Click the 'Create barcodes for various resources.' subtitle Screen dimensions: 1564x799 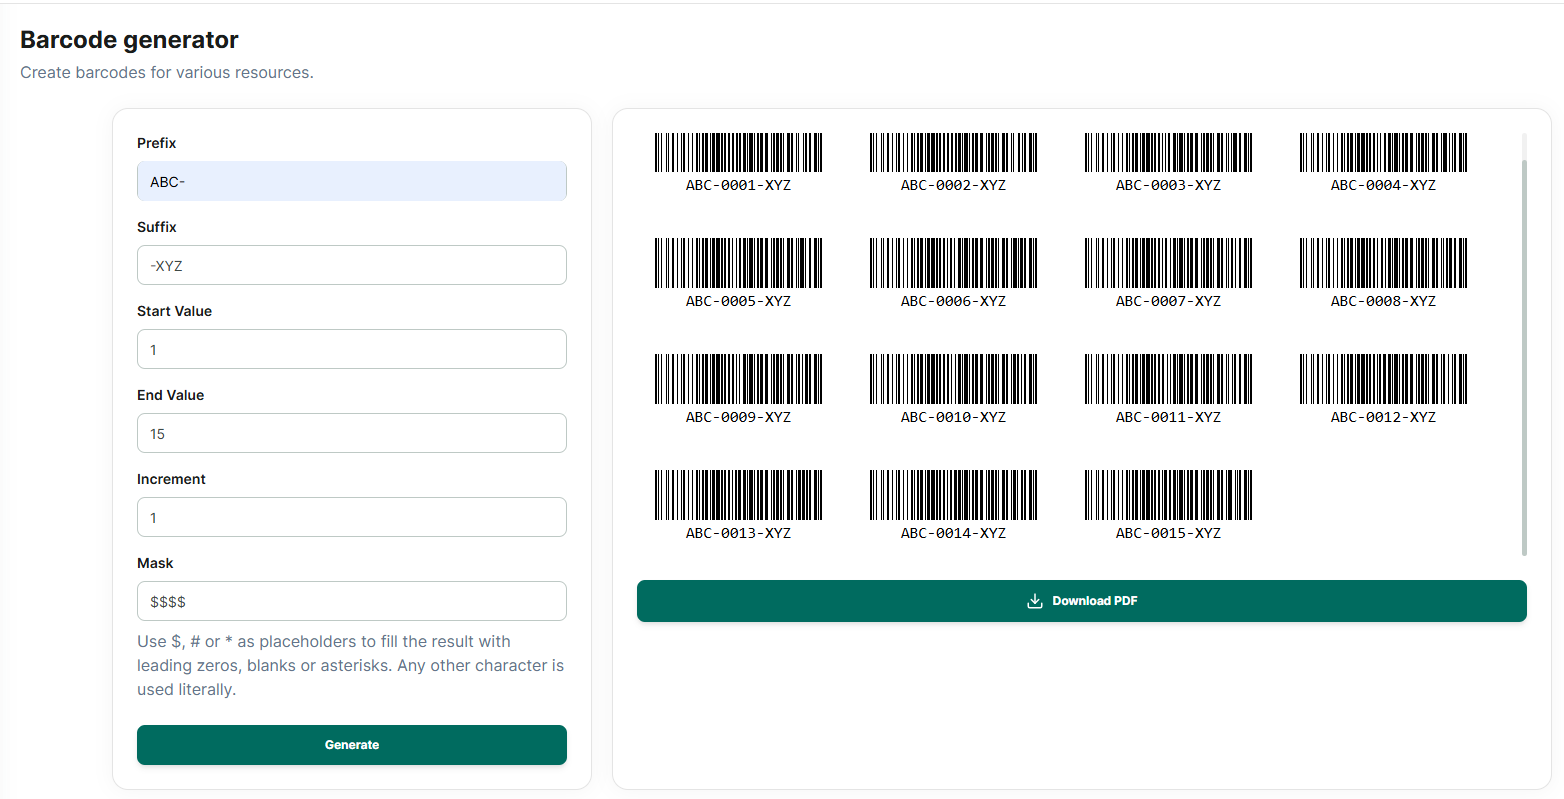click(167, 72)
